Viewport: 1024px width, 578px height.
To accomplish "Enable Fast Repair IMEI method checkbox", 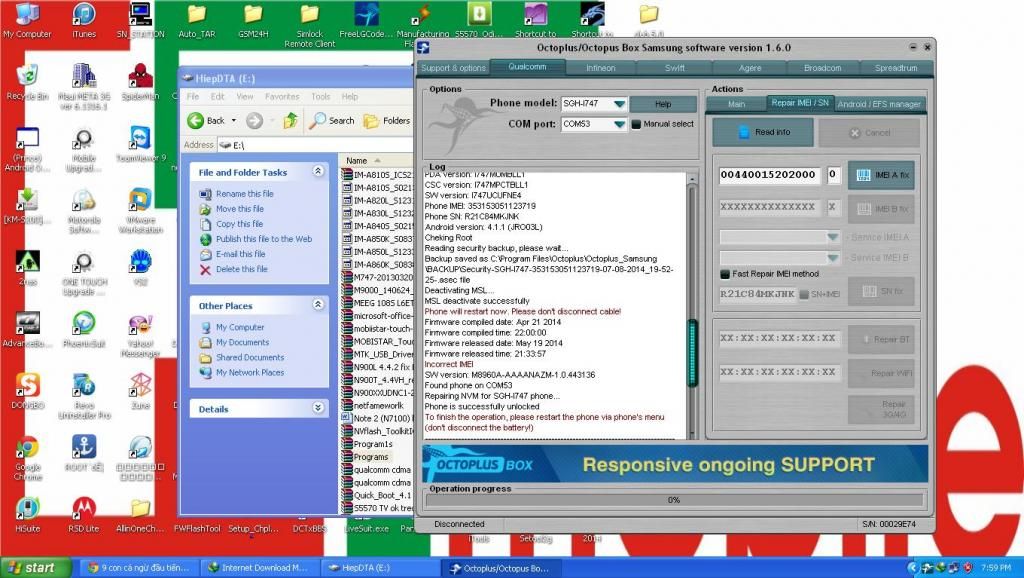I will tap(724, 274).
